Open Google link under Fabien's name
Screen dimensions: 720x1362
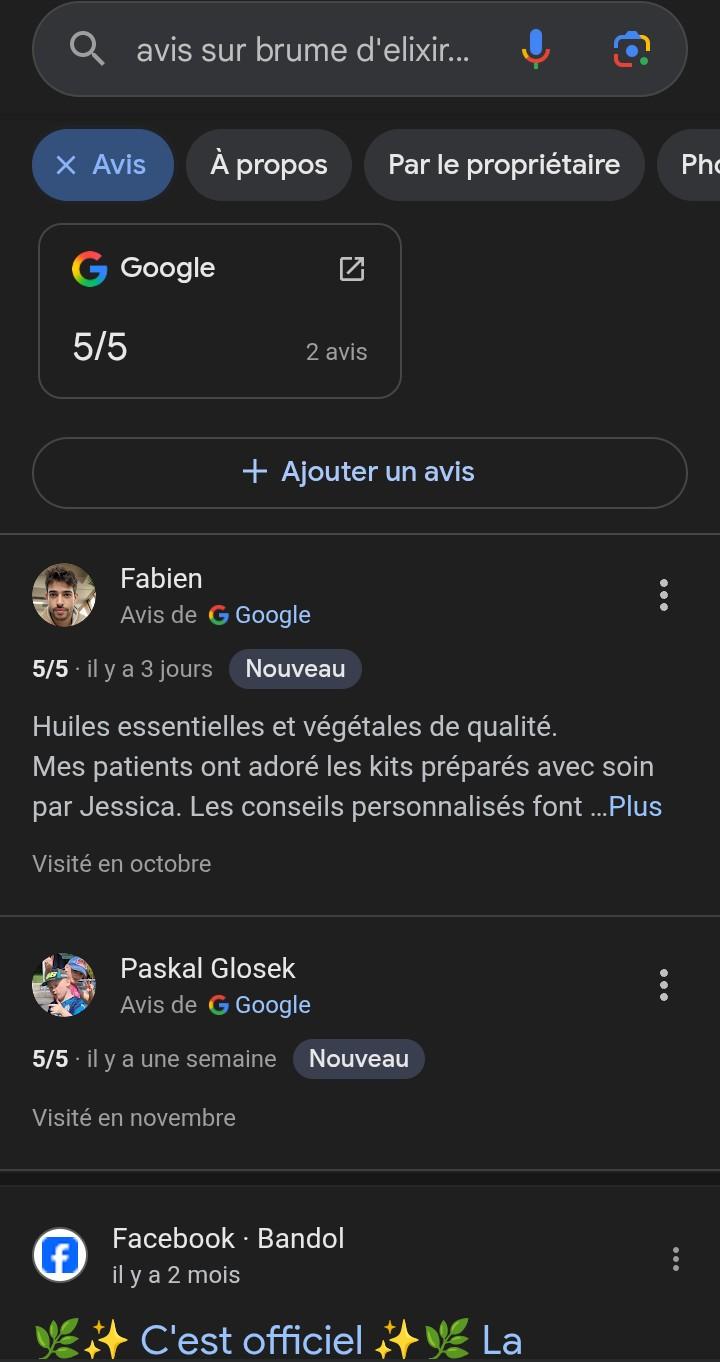[271, 615]
